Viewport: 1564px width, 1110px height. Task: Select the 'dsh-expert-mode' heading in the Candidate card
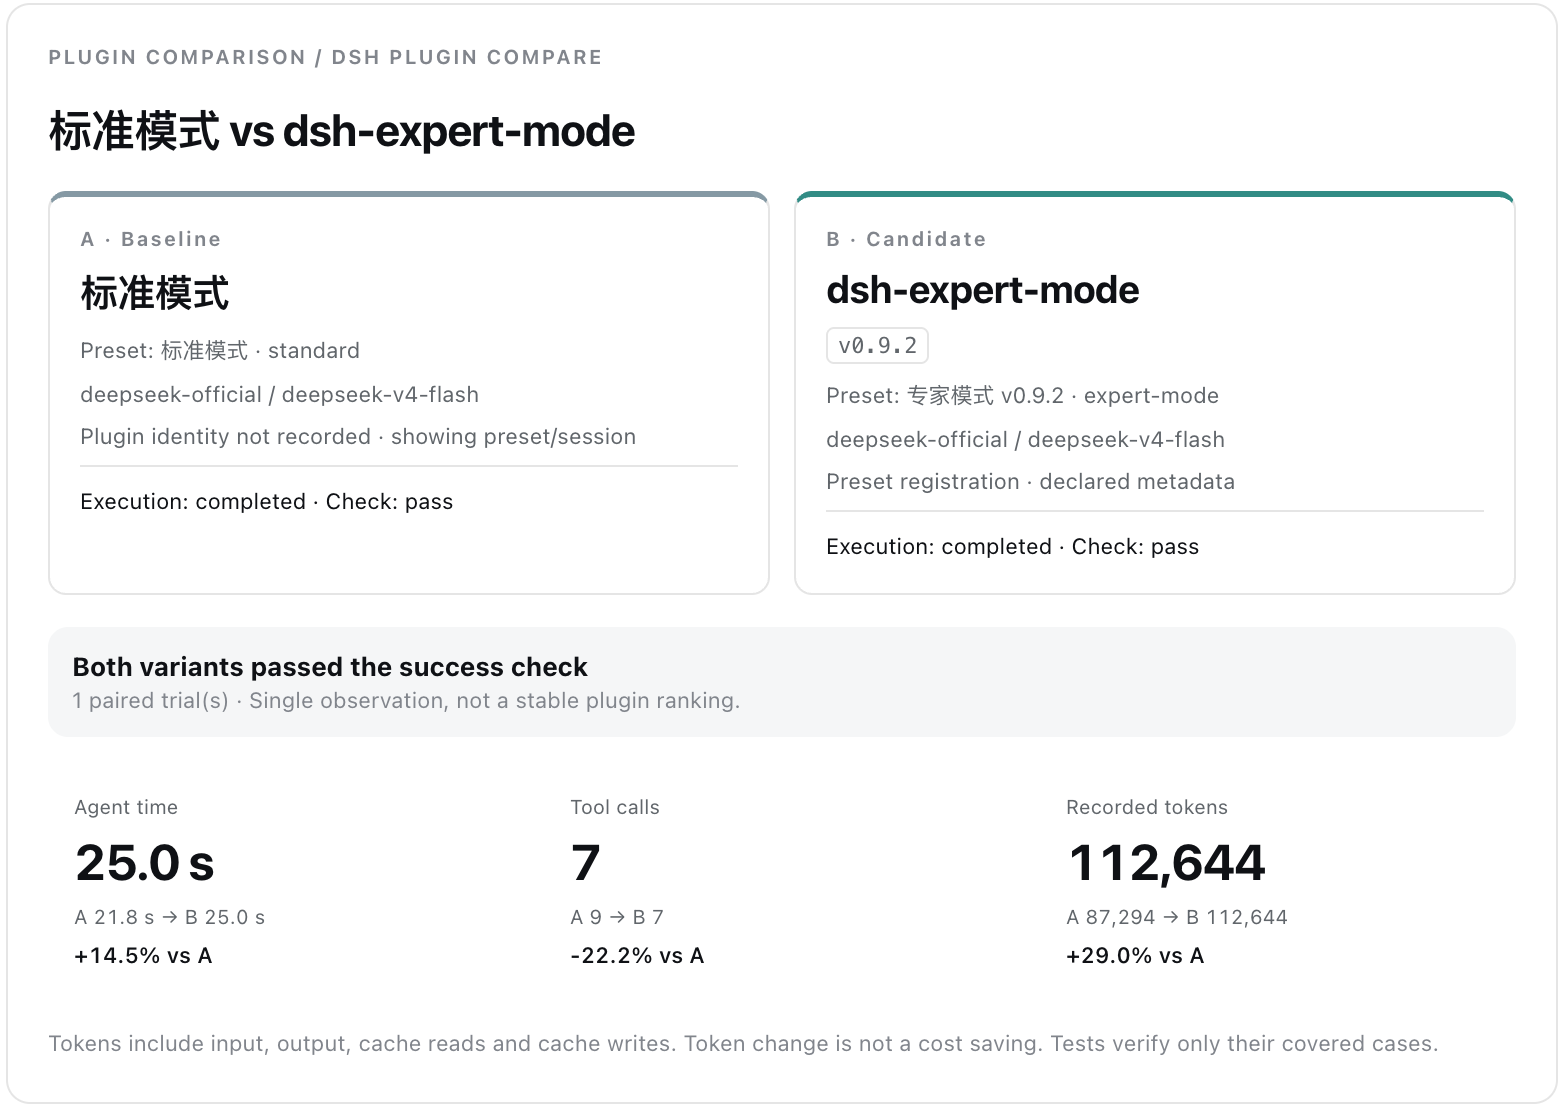click(983, 290)
